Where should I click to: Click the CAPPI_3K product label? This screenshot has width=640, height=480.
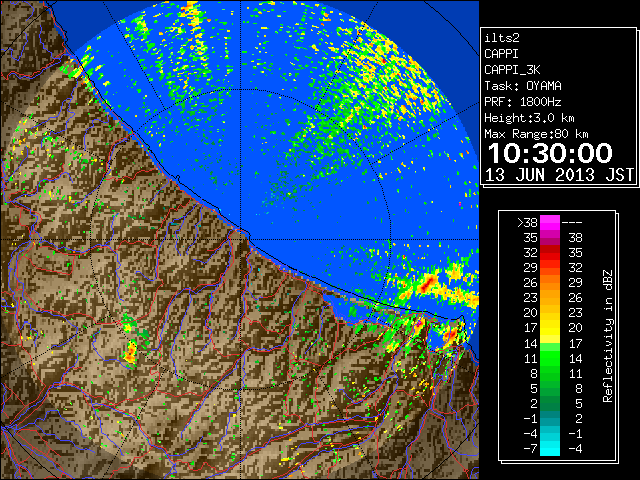pyautogui.click(x=512, y=70)
